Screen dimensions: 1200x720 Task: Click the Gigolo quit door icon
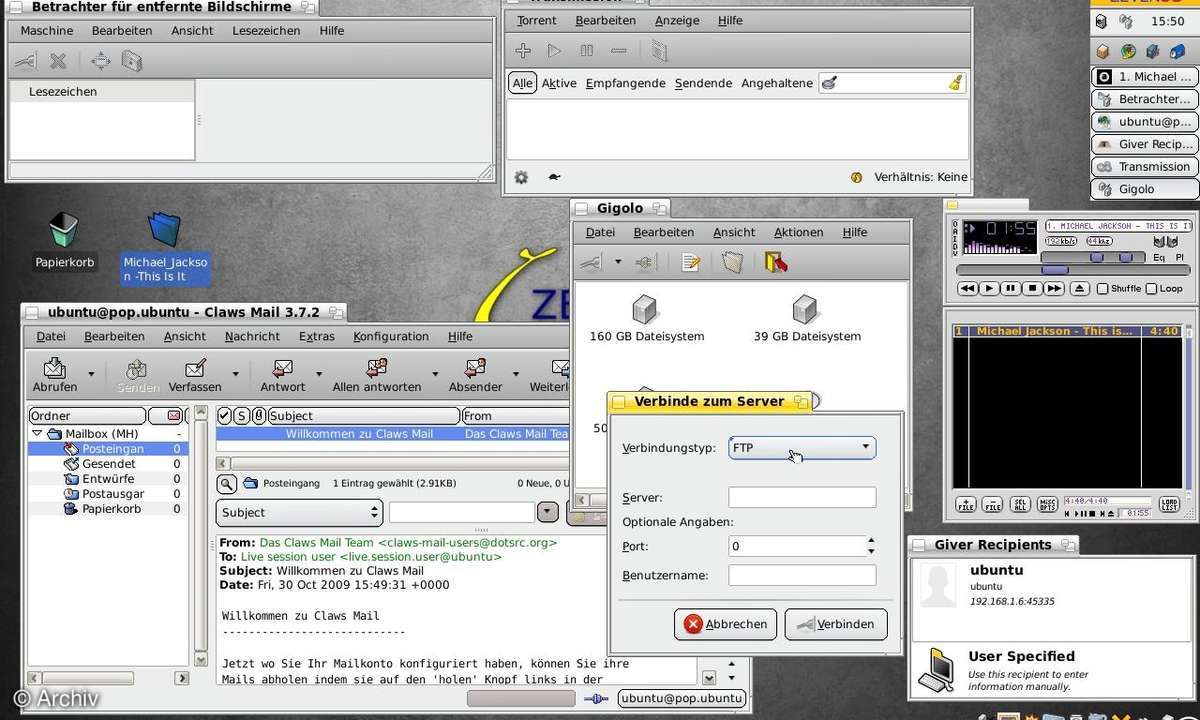point(776,262)
